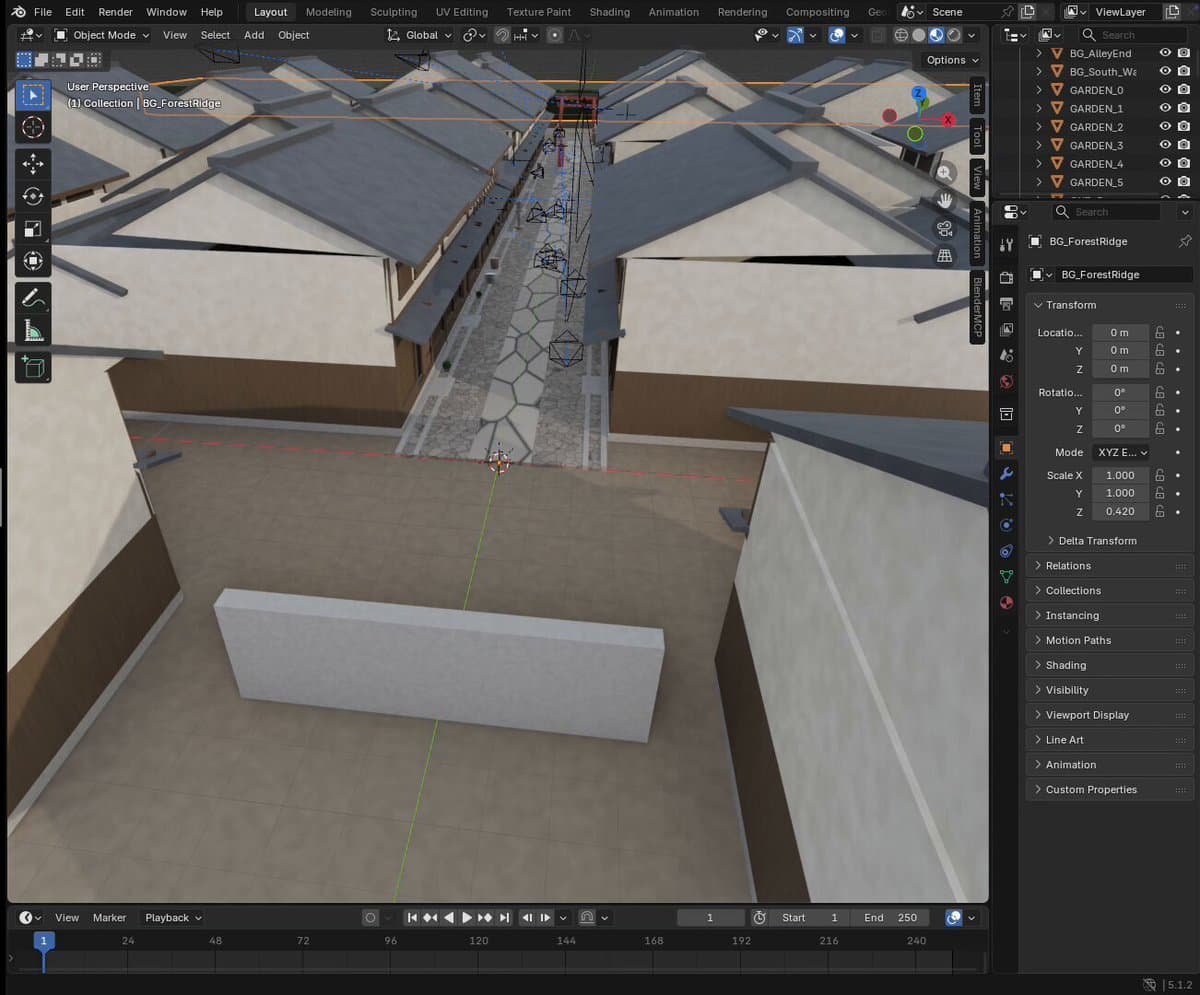Pick the Annotate tool
The width and height of the screenshot is (1200, 995).
[x=33, y=298]
